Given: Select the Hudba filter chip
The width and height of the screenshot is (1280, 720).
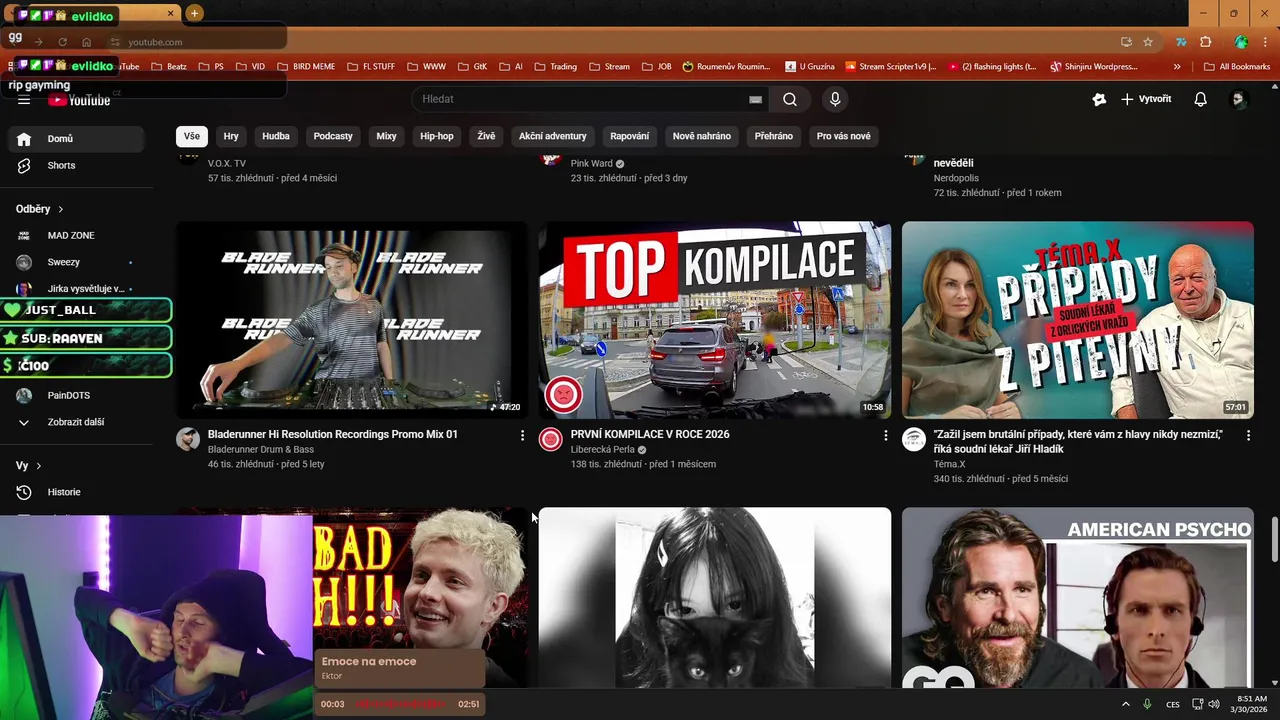Looking at the screenshot, I should (x=276, y=136).
